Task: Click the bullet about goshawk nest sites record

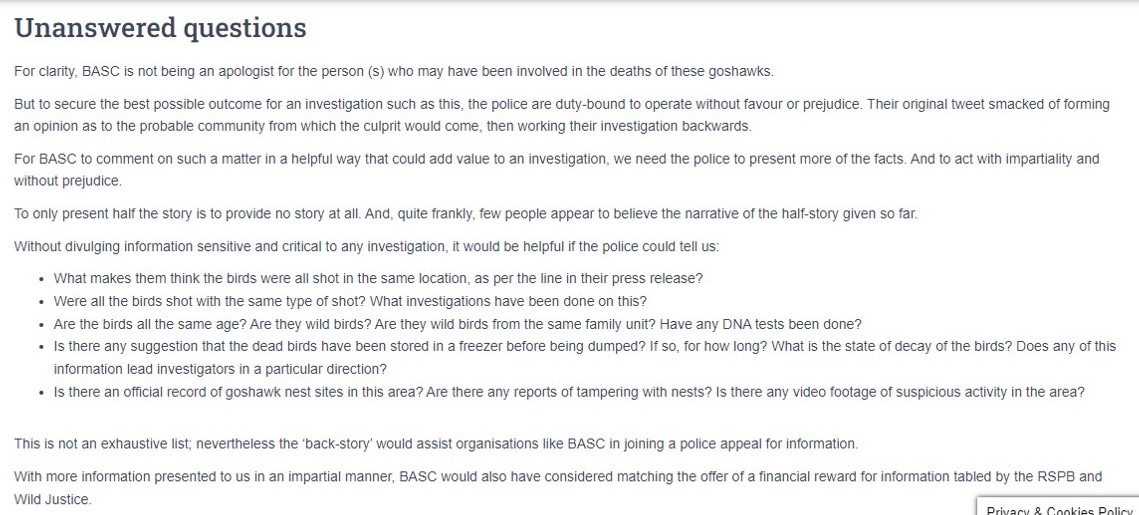Action: click(568, 392)
